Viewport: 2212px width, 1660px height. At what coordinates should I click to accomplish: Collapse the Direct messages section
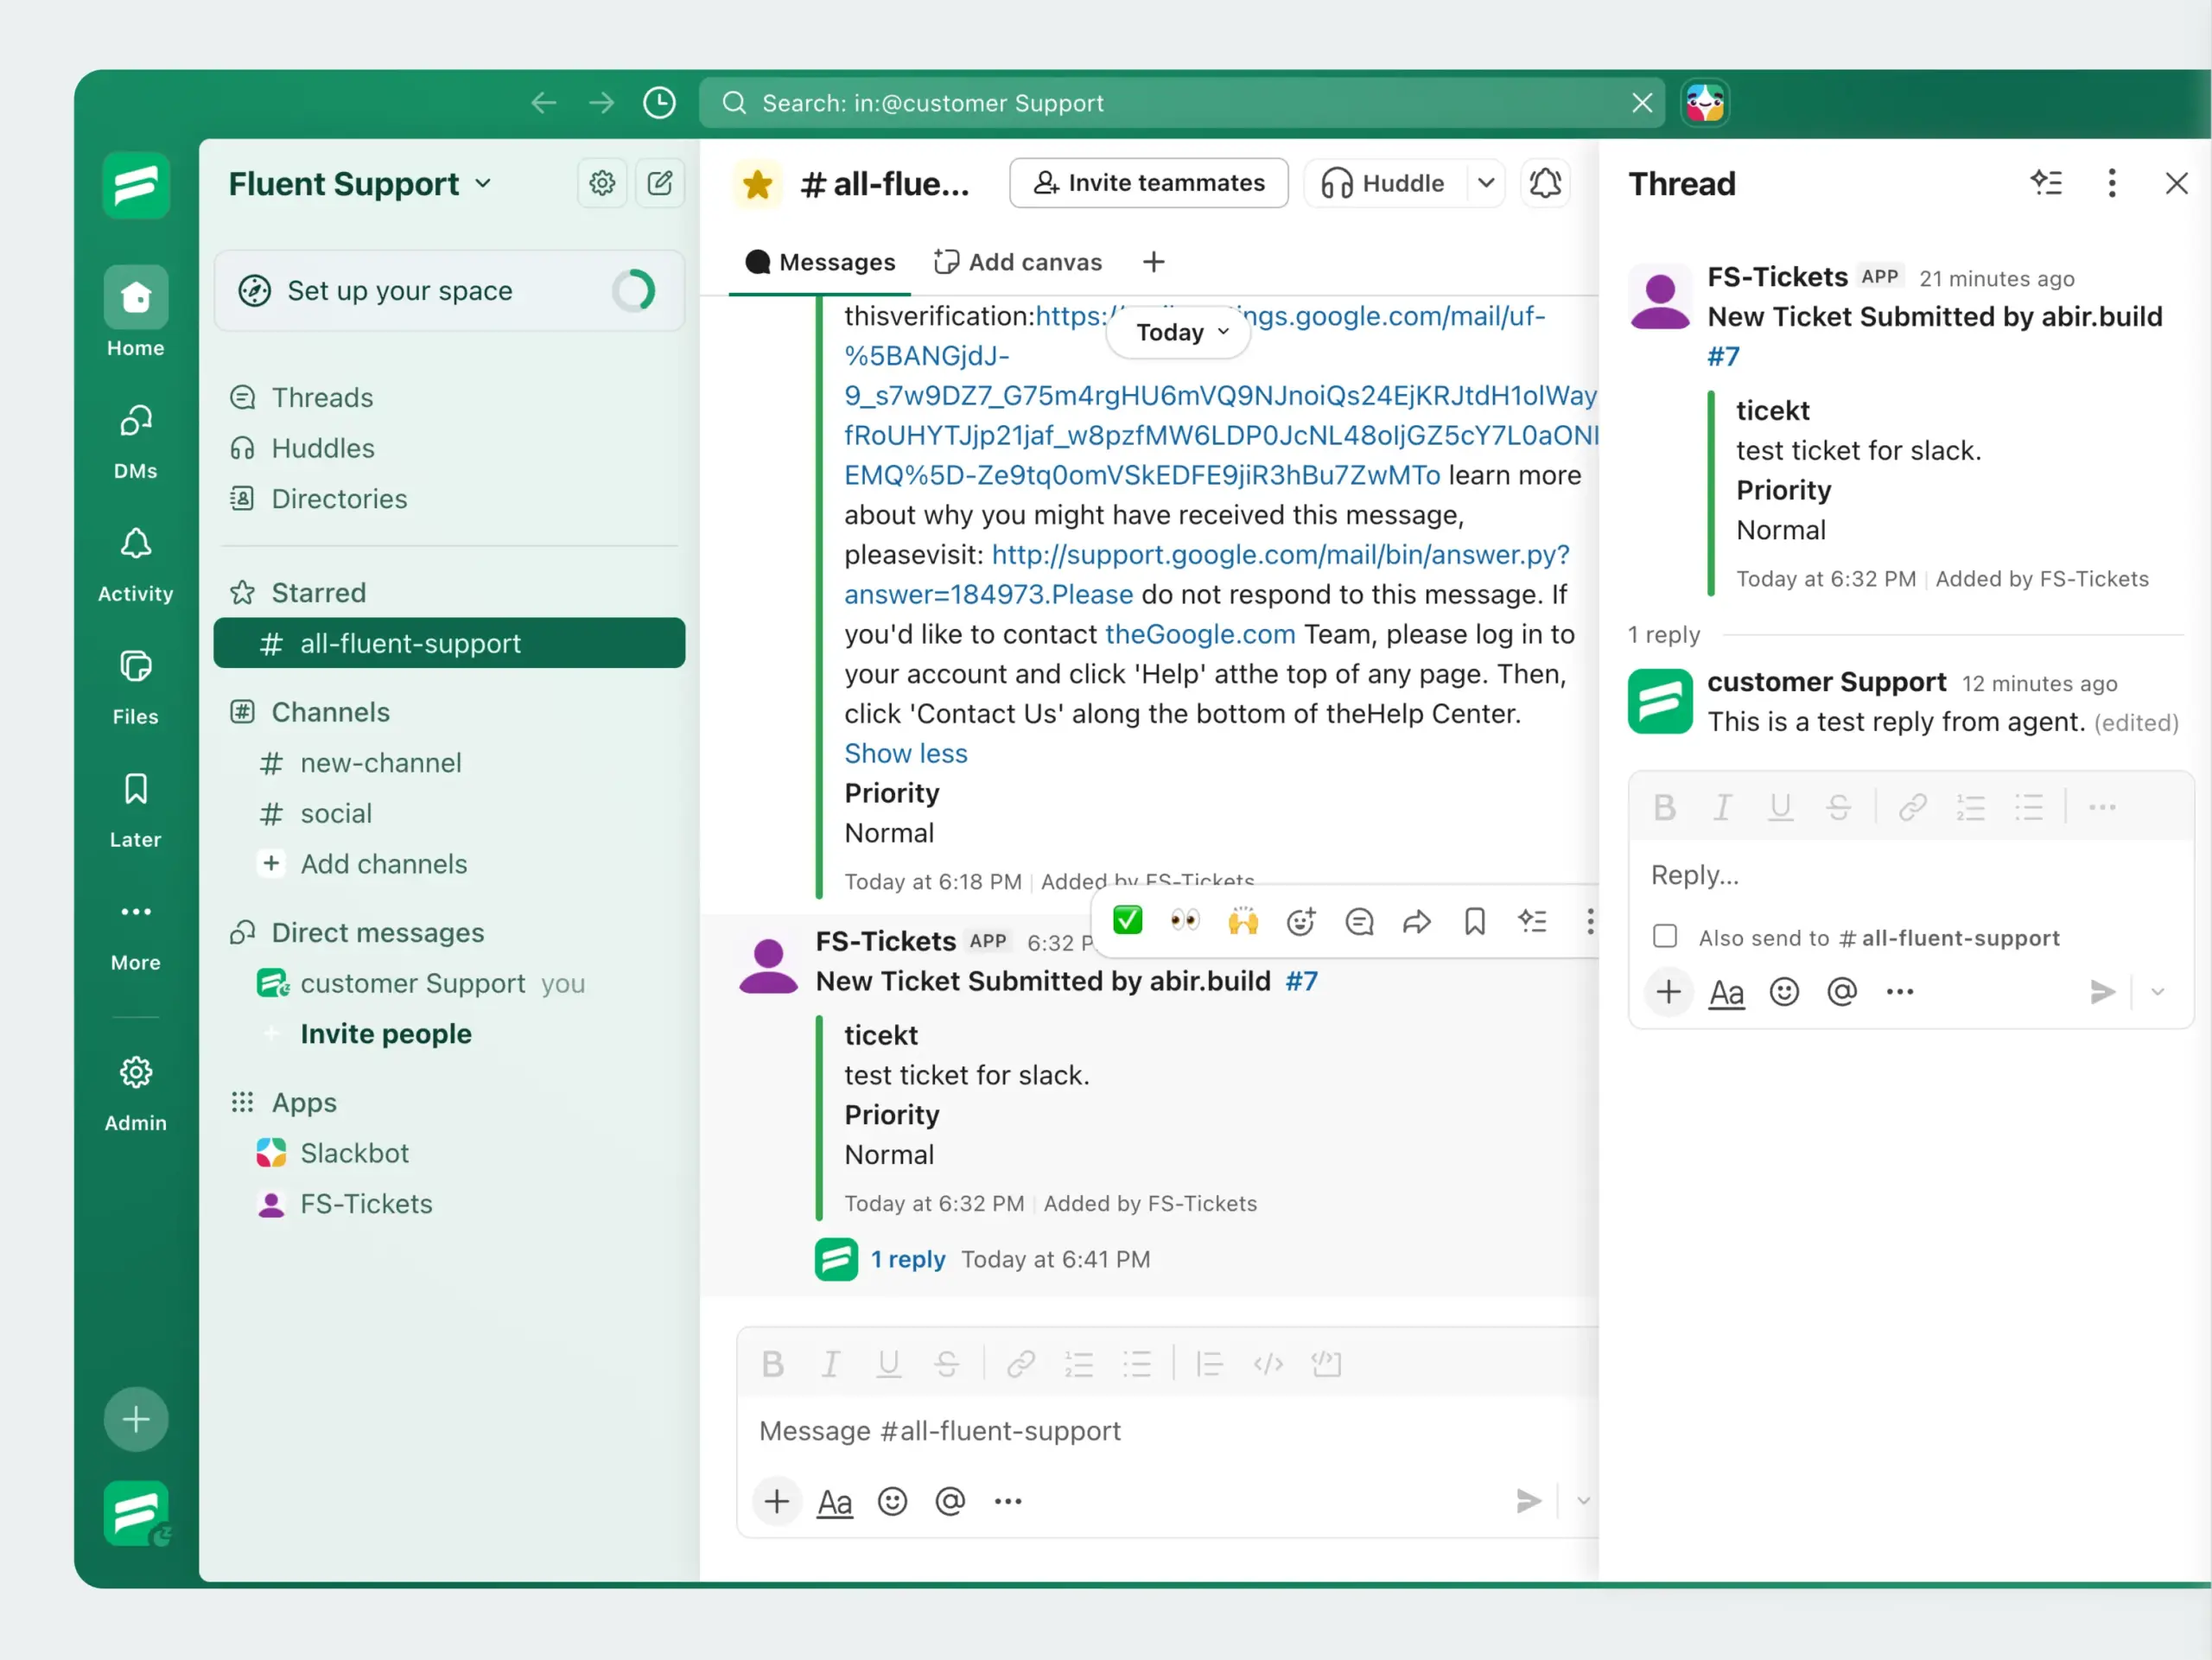coord(357,933)
